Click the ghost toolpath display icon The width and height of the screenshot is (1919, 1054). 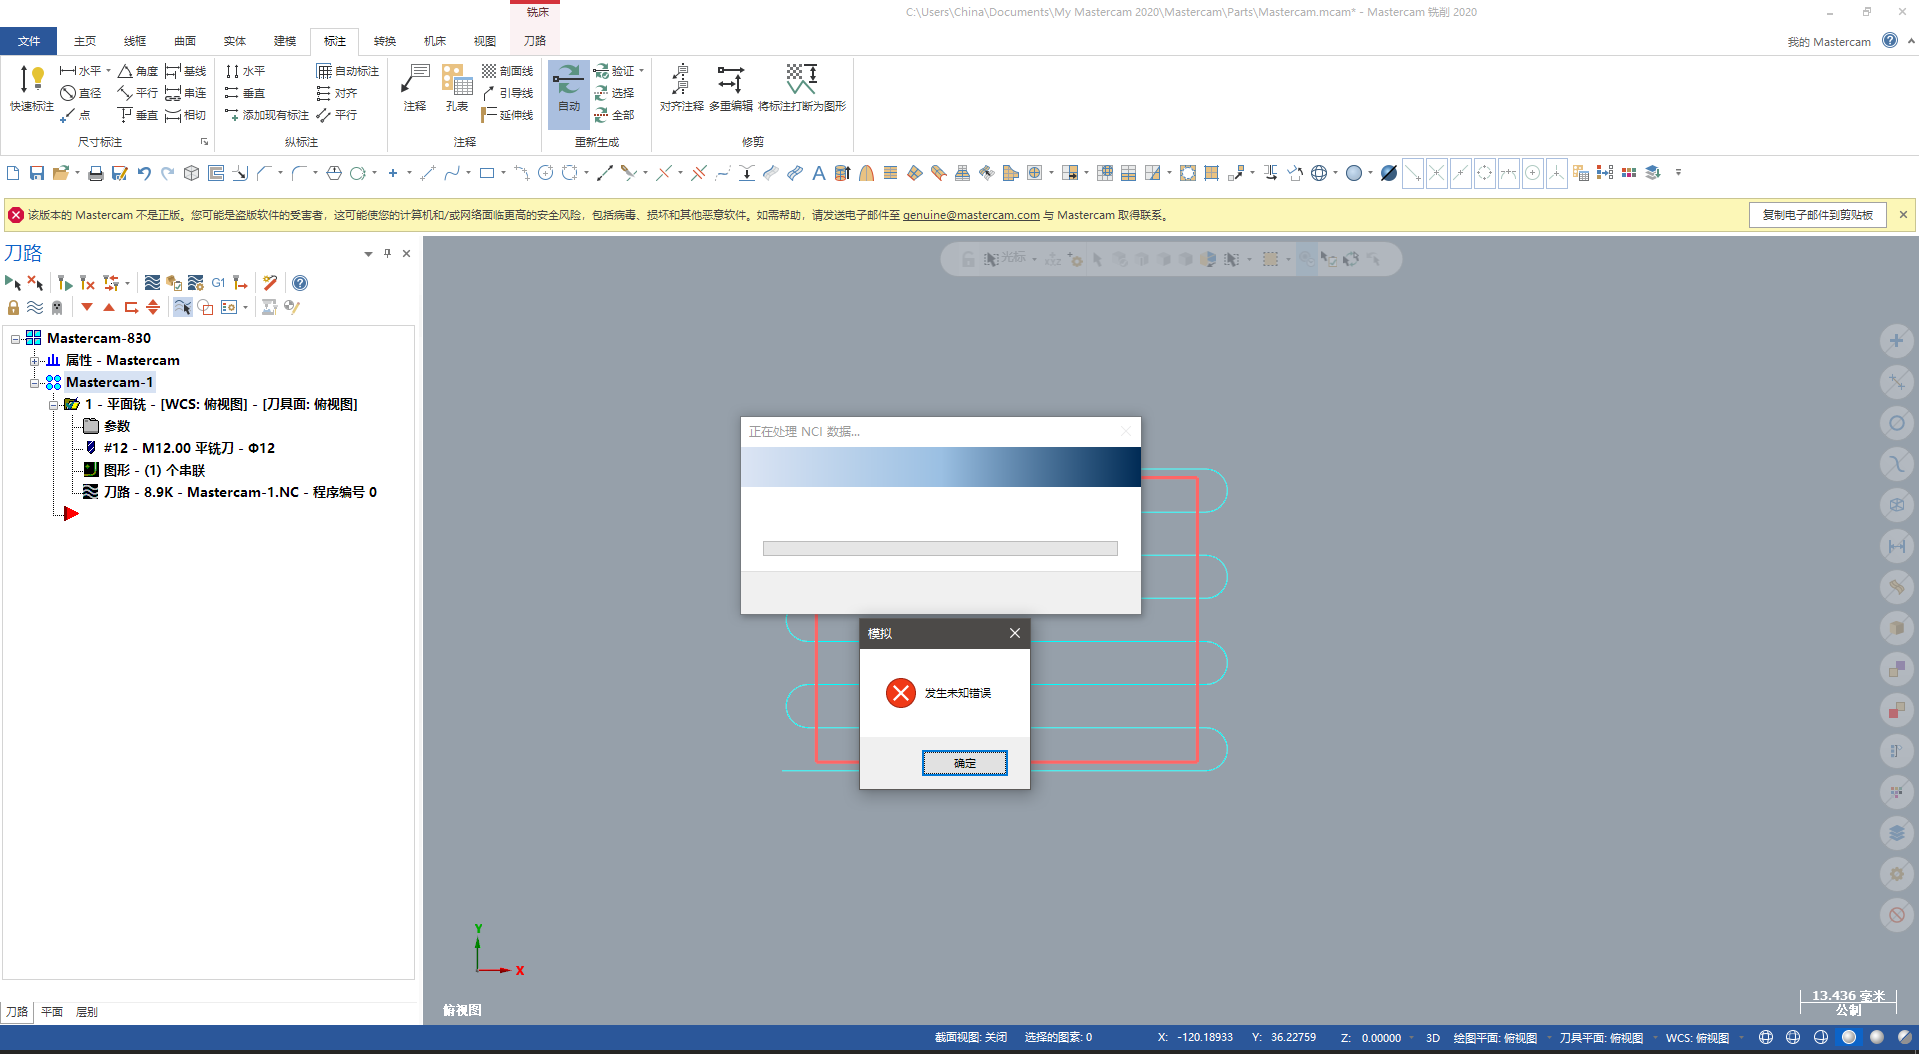click(57, 307)
